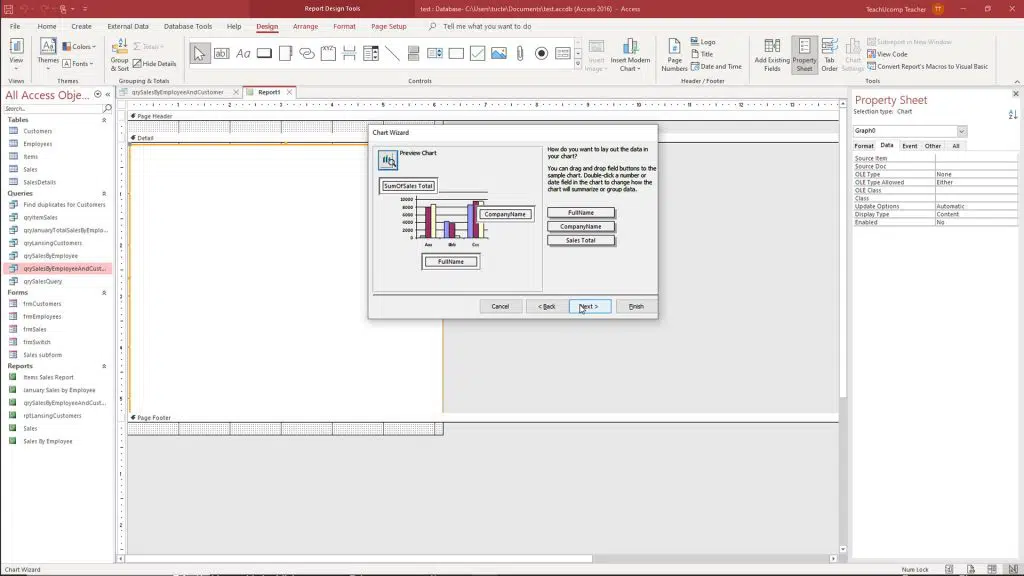This screenshot has height=576, width=1024.
Task: Choose the Select pointer tool in Controls
Action: (199, 53)
